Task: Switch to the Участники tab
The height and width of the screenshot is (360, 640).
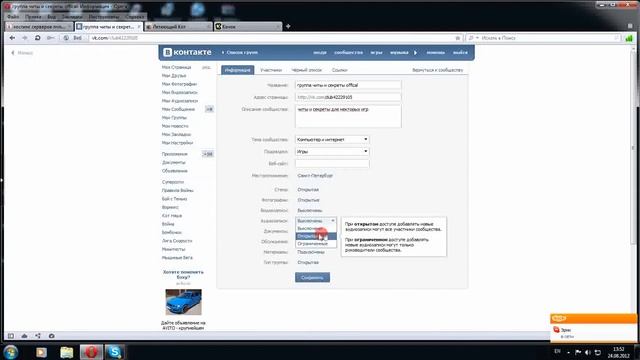Action: click(271, 70)
